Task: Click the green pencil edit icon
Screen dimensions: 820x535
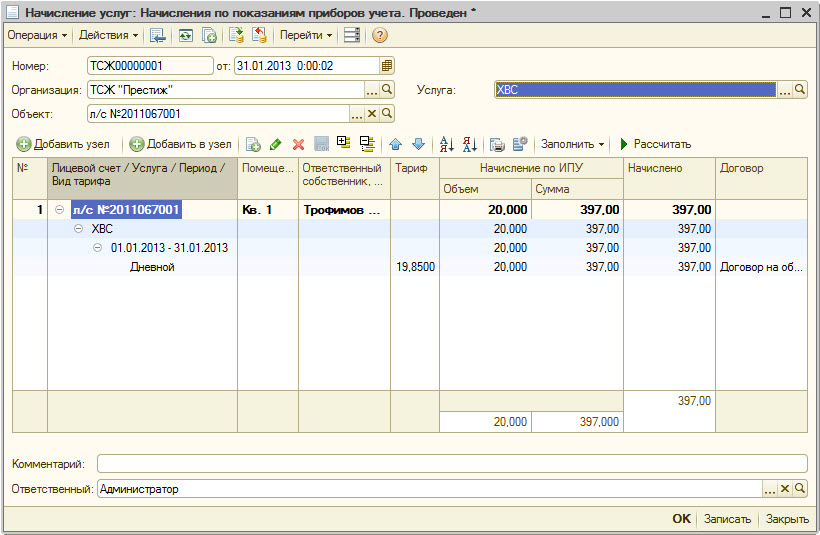Action: point(276,144)
